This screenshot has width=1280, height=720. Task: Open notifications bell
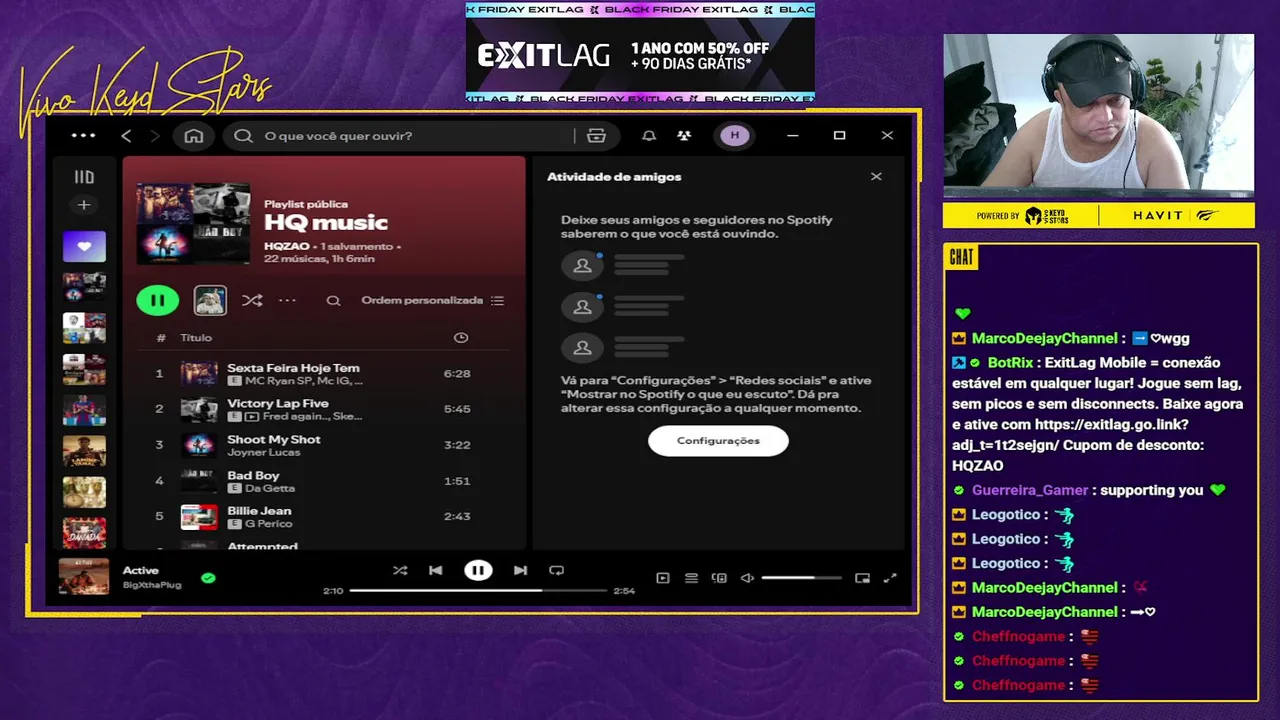[x=649, y=136]
